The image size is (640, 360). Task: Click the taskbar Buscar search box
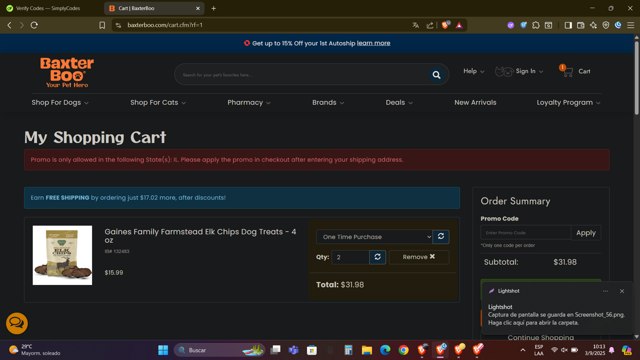pyautogui.click(x=219, y=350)
